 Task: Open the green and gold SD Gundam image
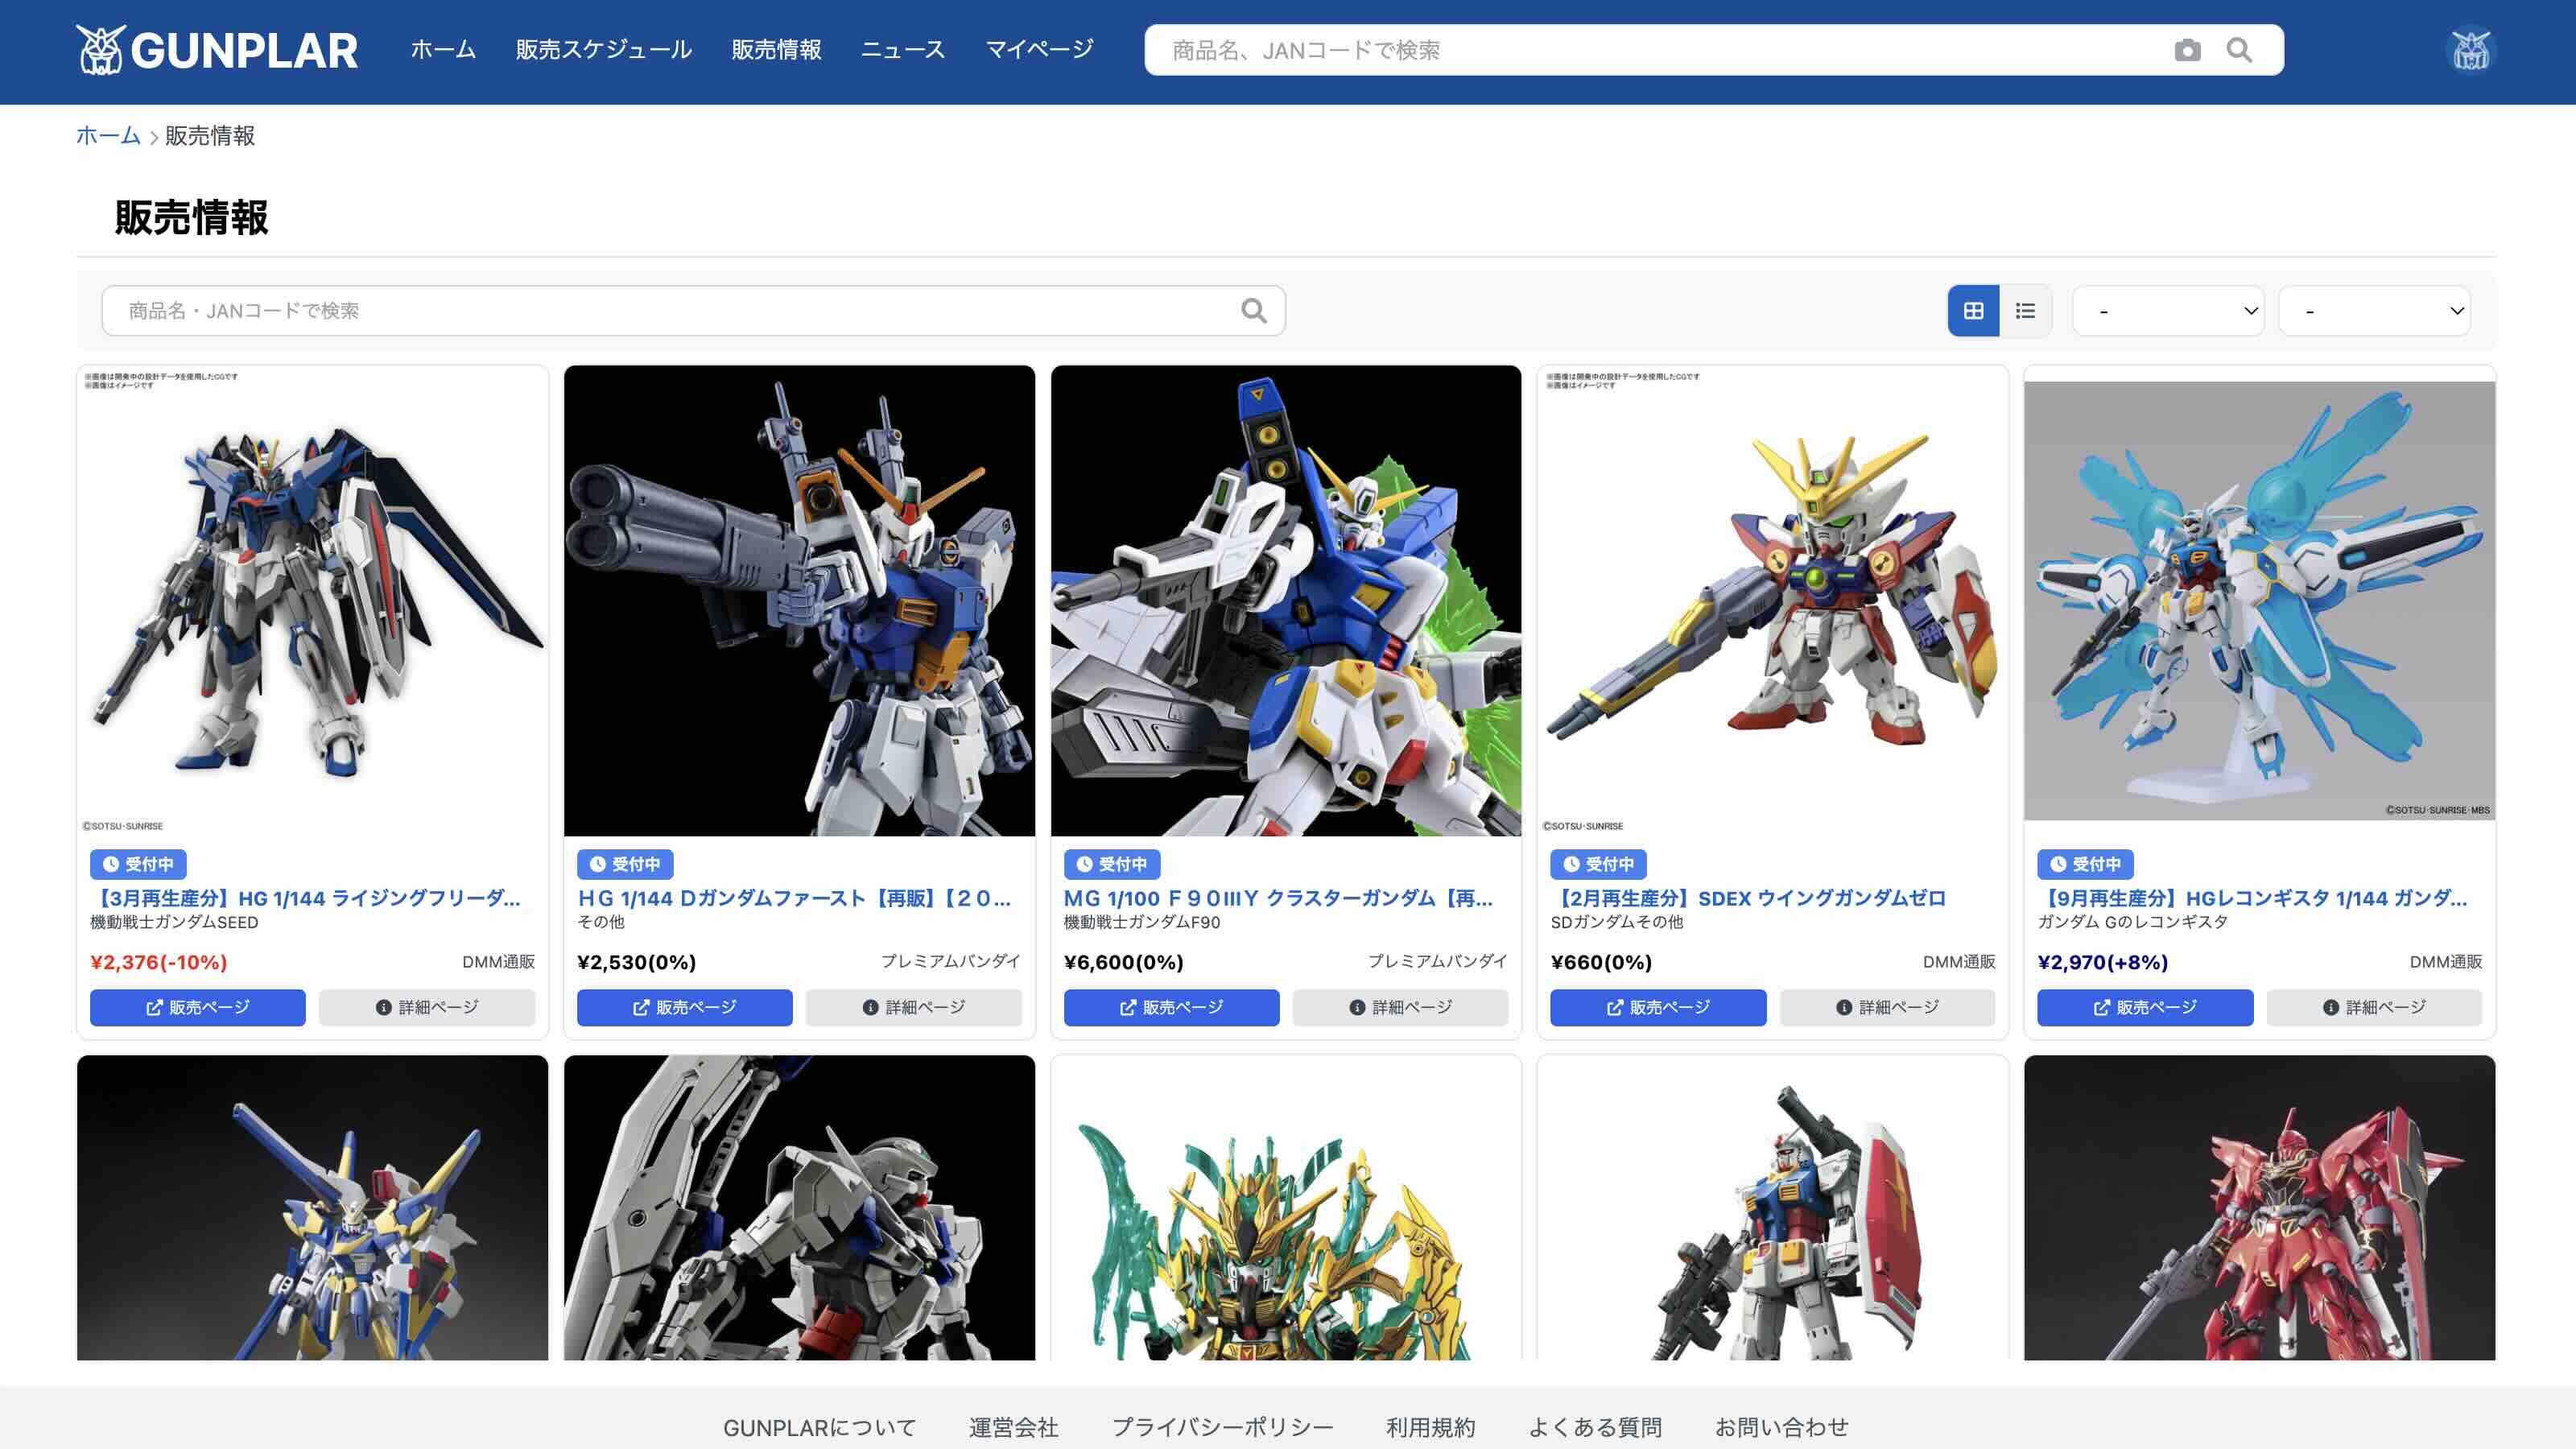[1286, 1207]
